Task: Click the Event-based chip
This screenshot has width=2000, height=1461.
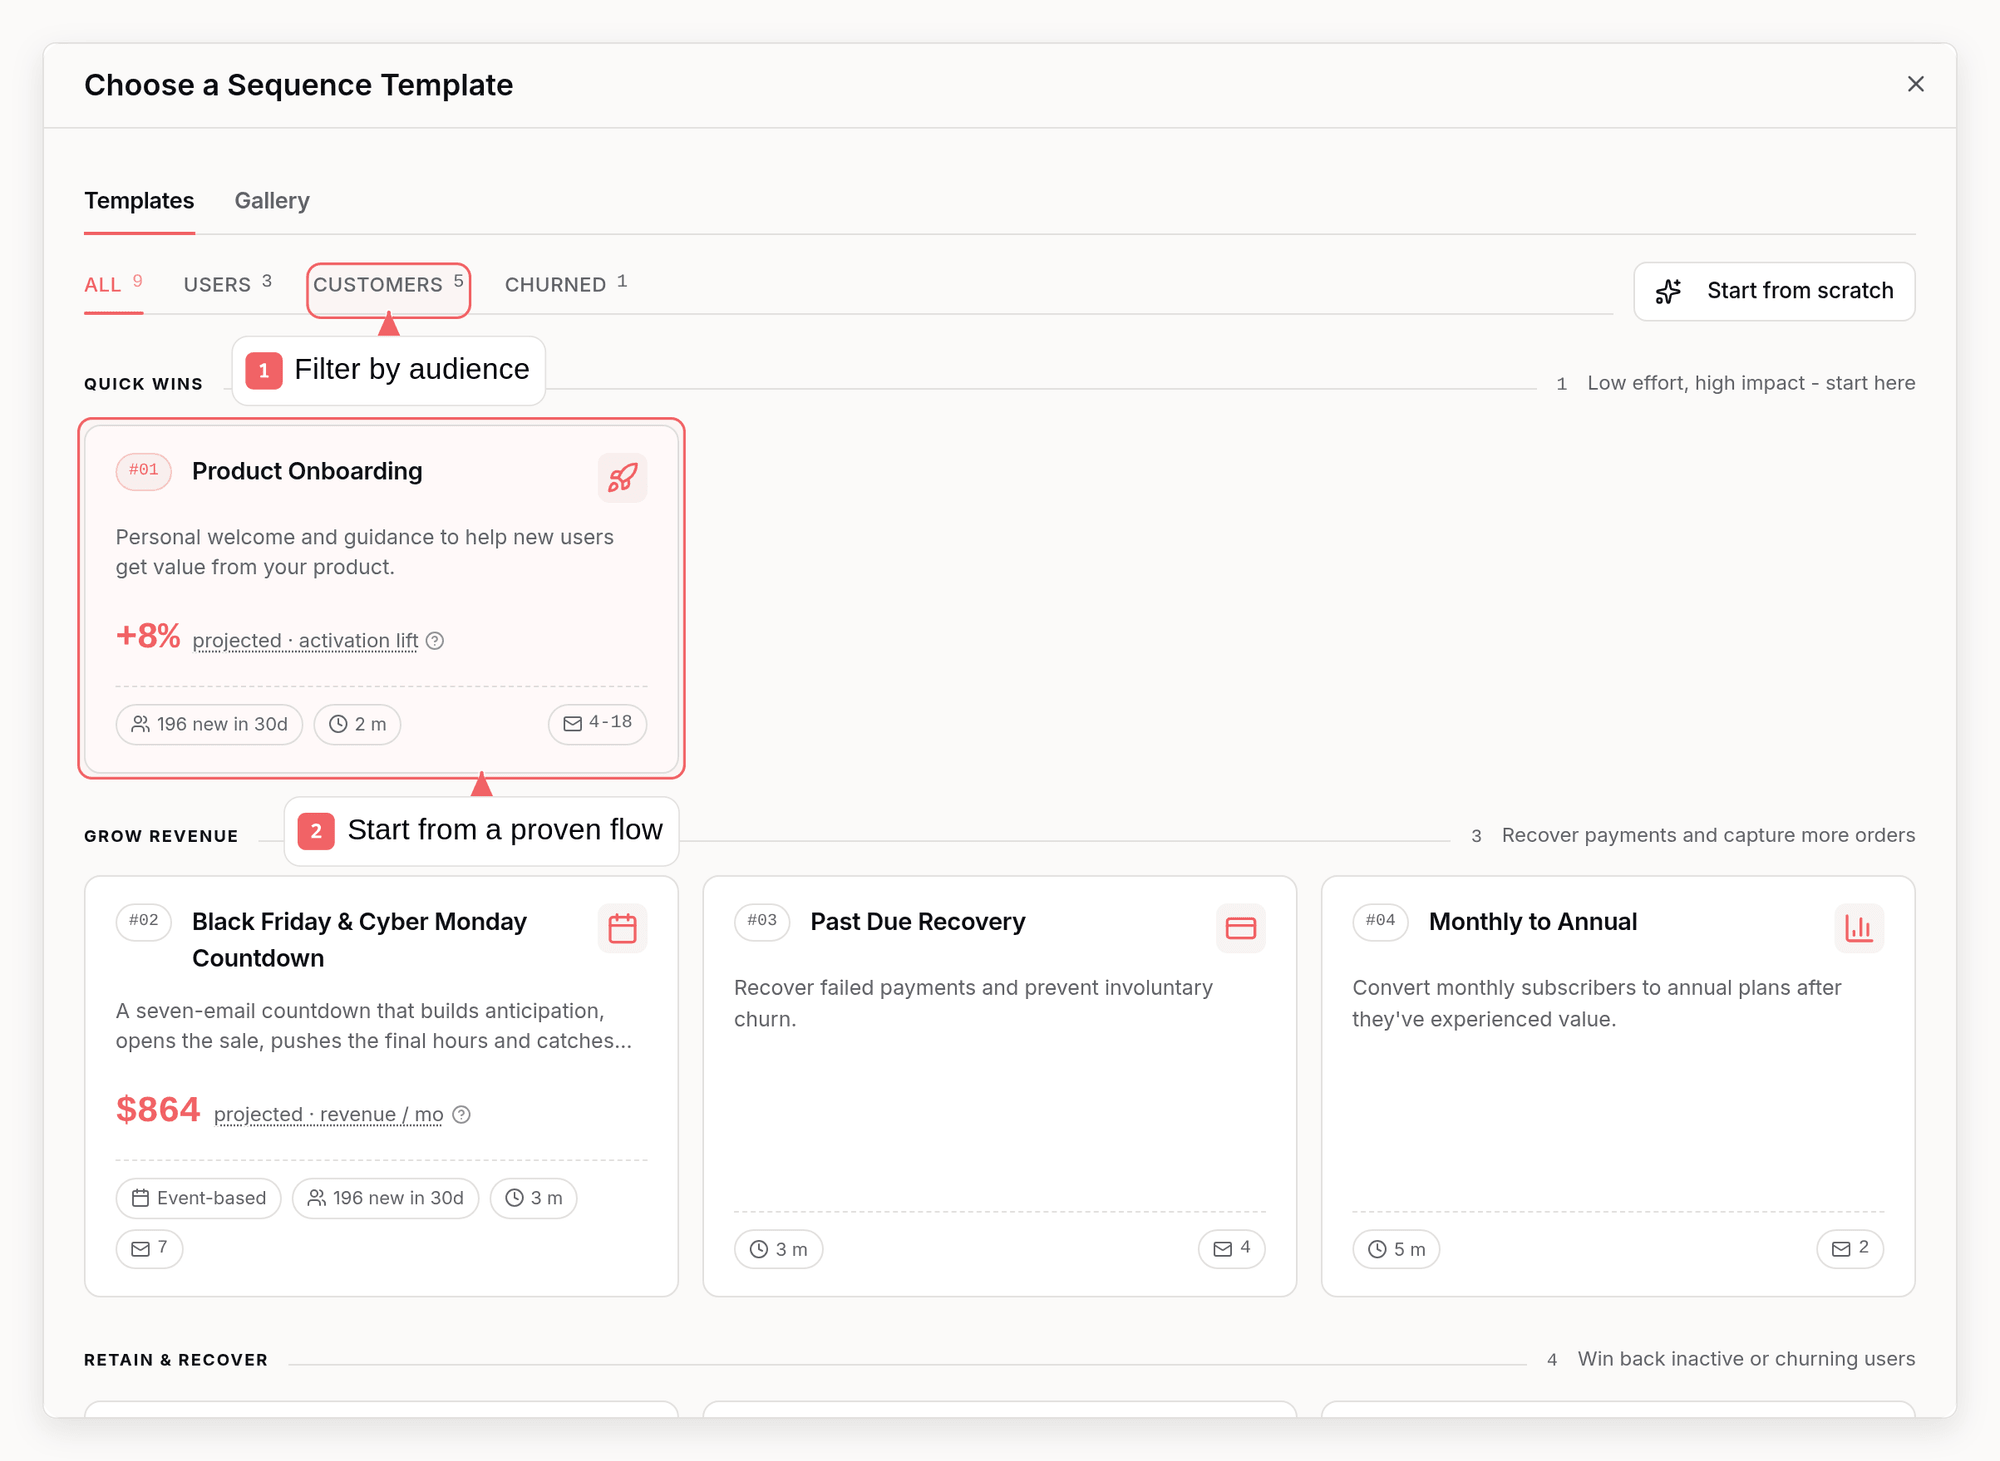Action: tap(198, 1198)
